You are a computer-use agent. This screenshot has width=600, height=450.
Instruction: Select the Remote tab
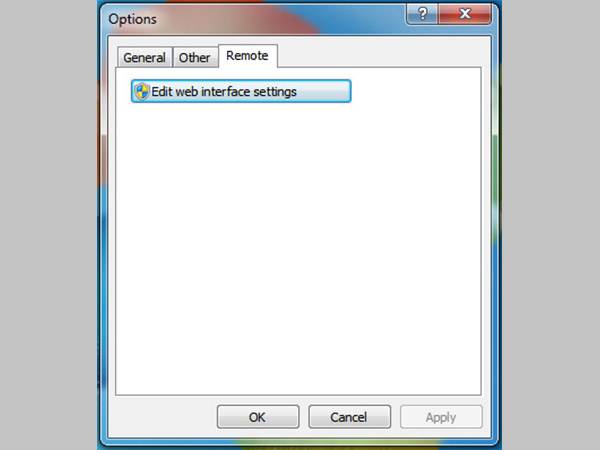click(248, 56)
